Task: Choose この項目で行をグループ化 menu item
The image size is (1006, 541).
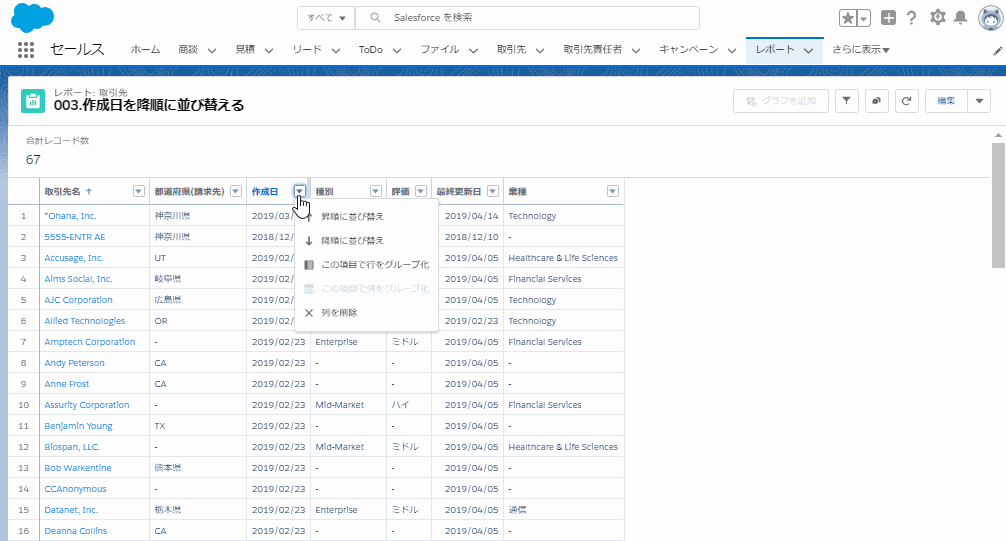Action: pyautogui.click(x=366, y=264)
